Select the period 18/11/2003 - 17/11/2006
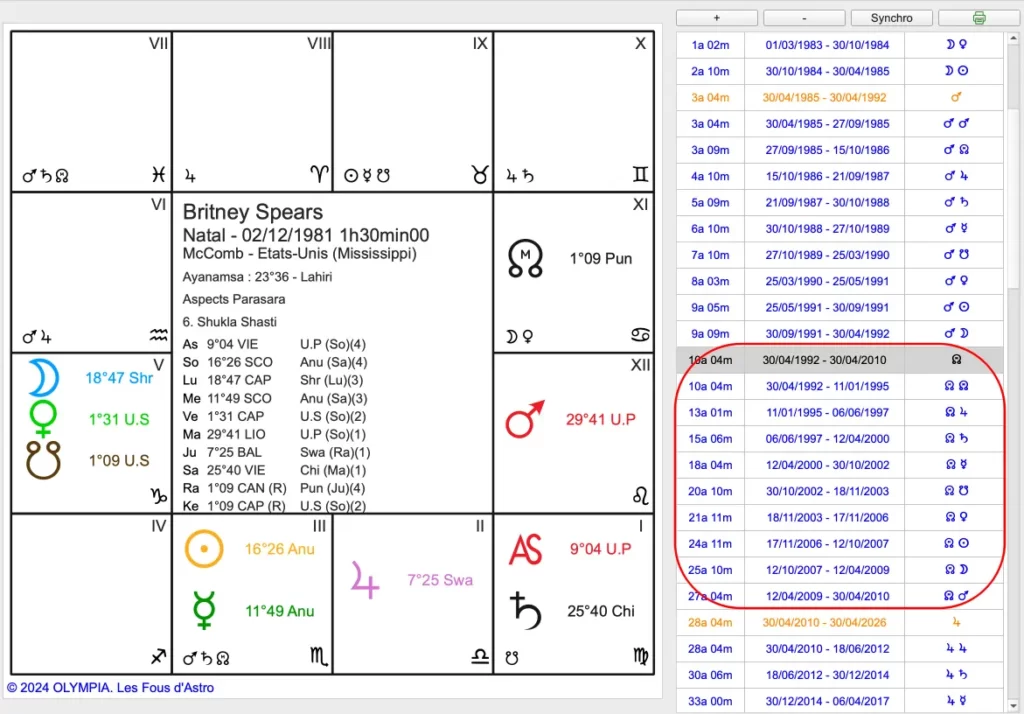Image resolution: width=1024 pixels, height=714 pixels. click(840, 517)
